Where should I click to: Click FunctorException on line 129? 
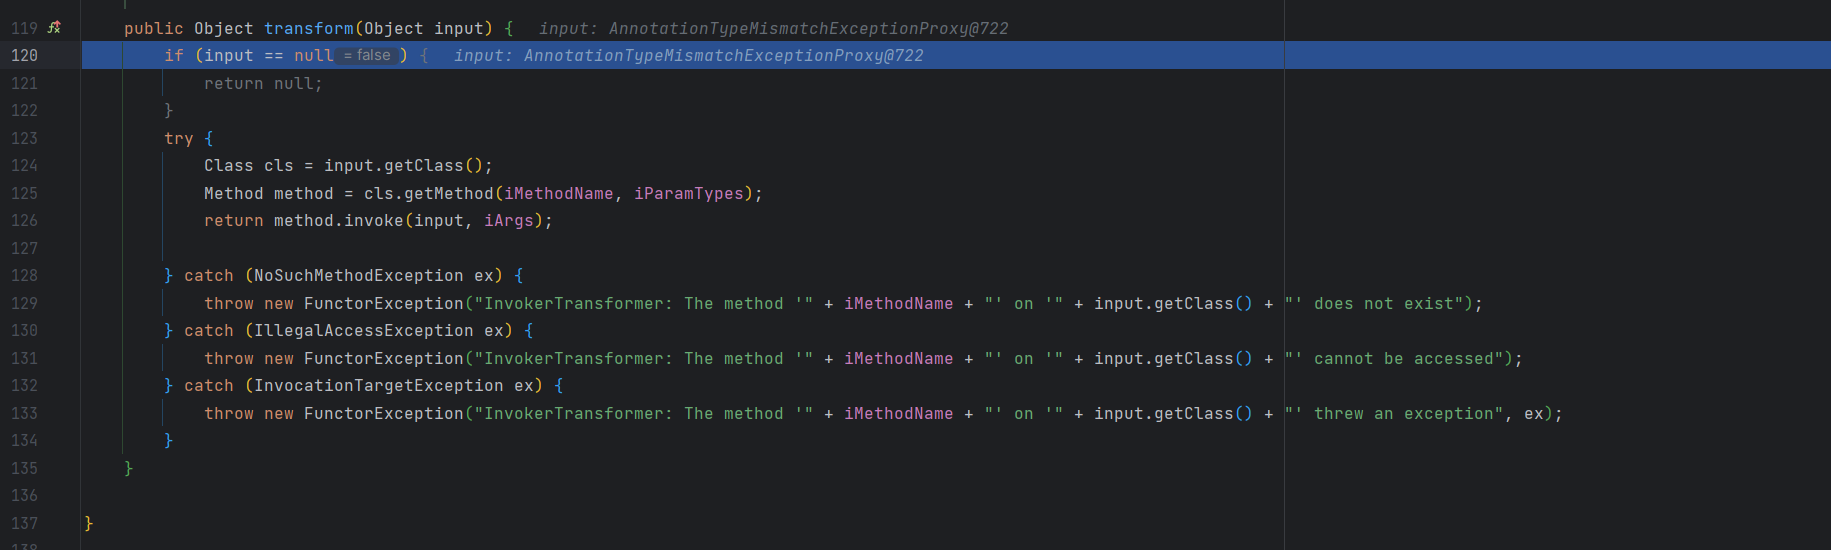point(383,304)
